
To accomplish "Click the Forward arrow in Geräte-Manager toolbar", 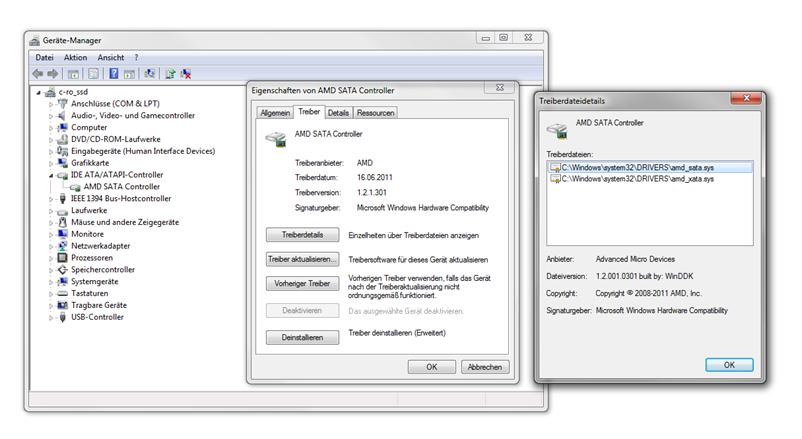I will (x=52, y=74).
